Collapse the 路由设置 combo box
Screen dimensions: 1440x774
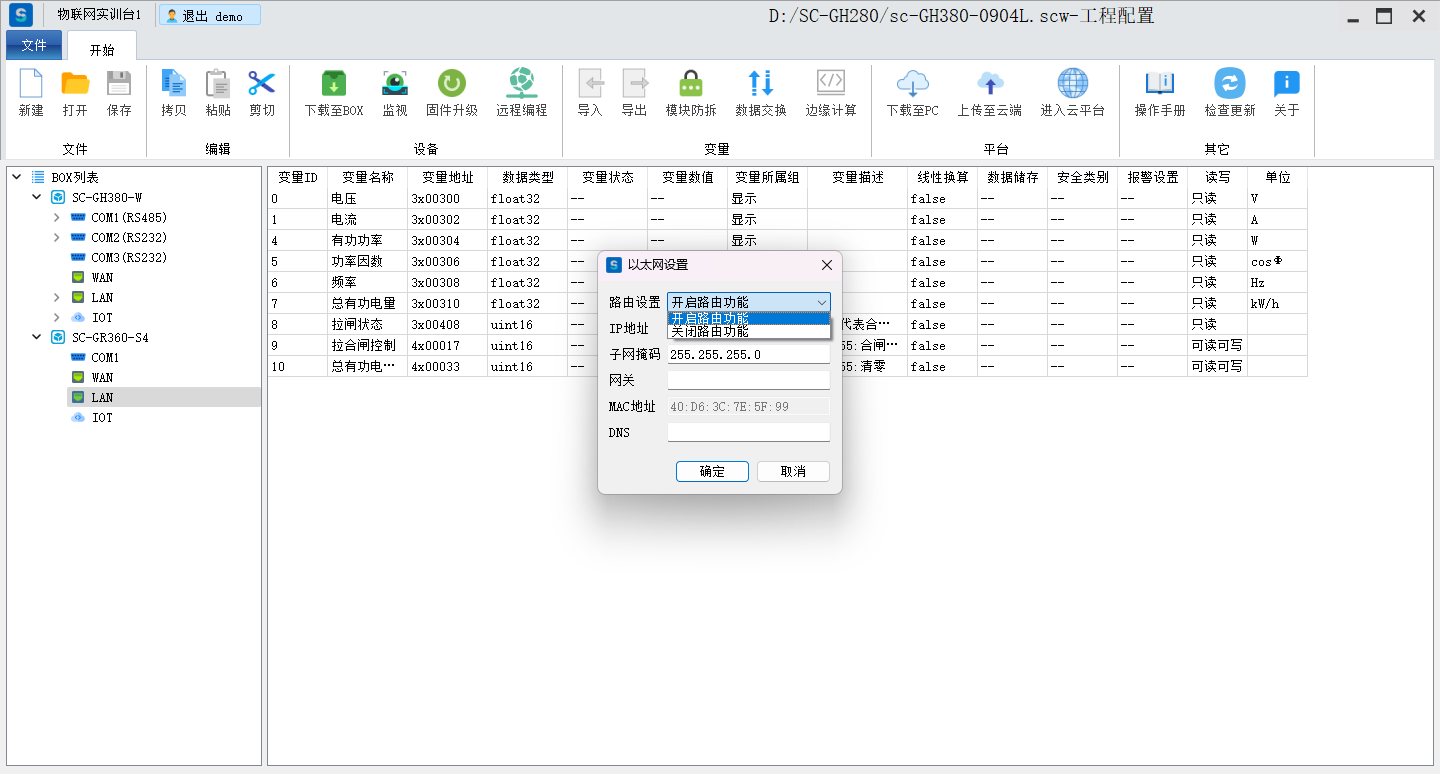click(x=821, y=302)
